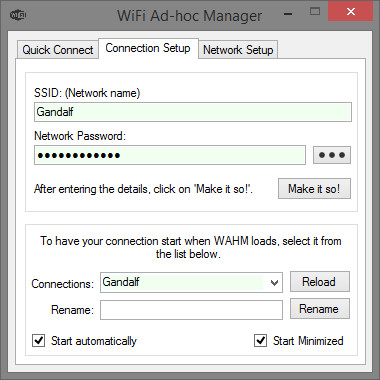This screenshot has width=380, height=380.
Task: Toggle the Start automatically checkbox
Action: (39, 341)
